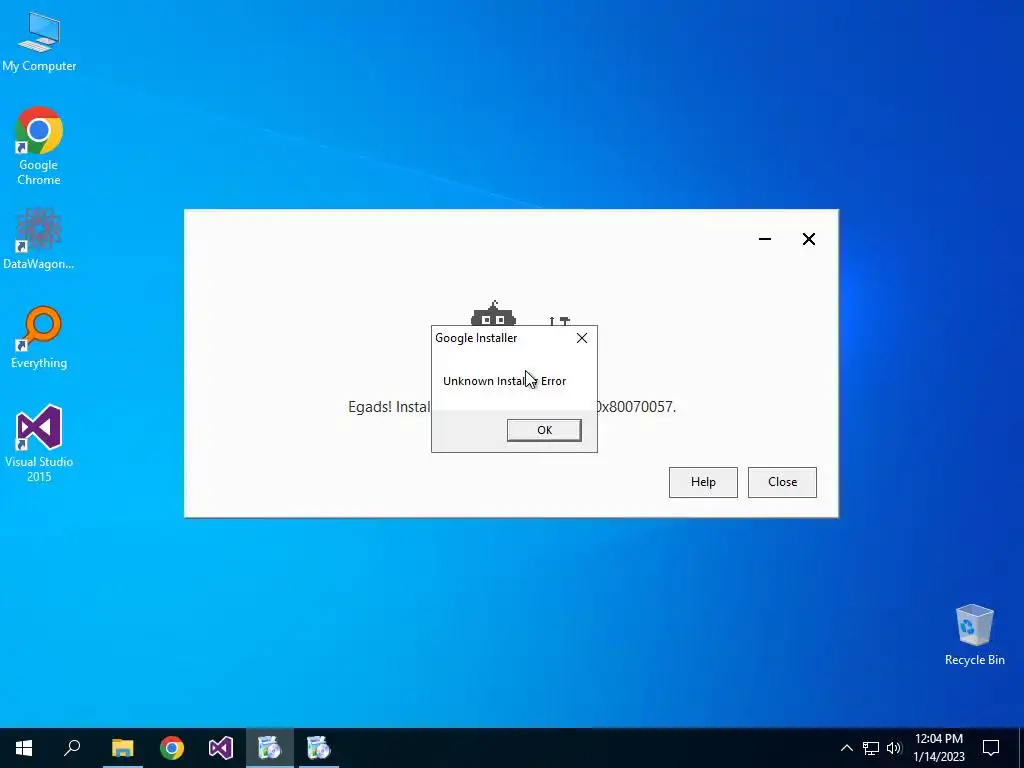
Task: Close the installer window with the X button
Action: pyautogui.click(x=808, y=239)
